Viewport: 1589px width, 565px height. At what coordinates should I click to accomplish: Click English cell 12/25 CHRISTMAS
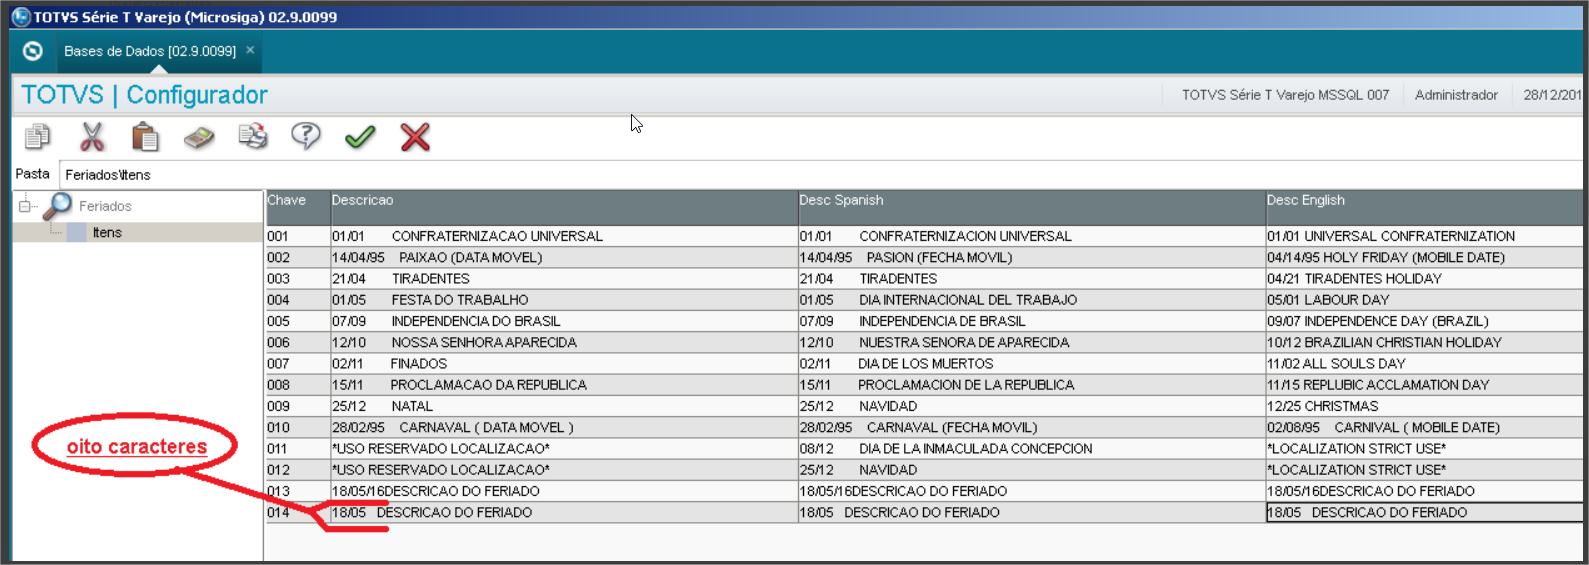click(x=1424, y=406)
